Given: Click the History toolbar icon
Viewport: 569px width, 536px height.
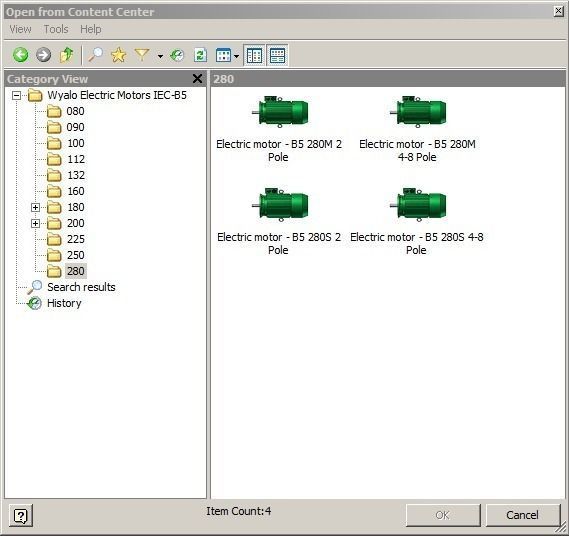Looking at the screenshot, I should (x=177, y=55).
